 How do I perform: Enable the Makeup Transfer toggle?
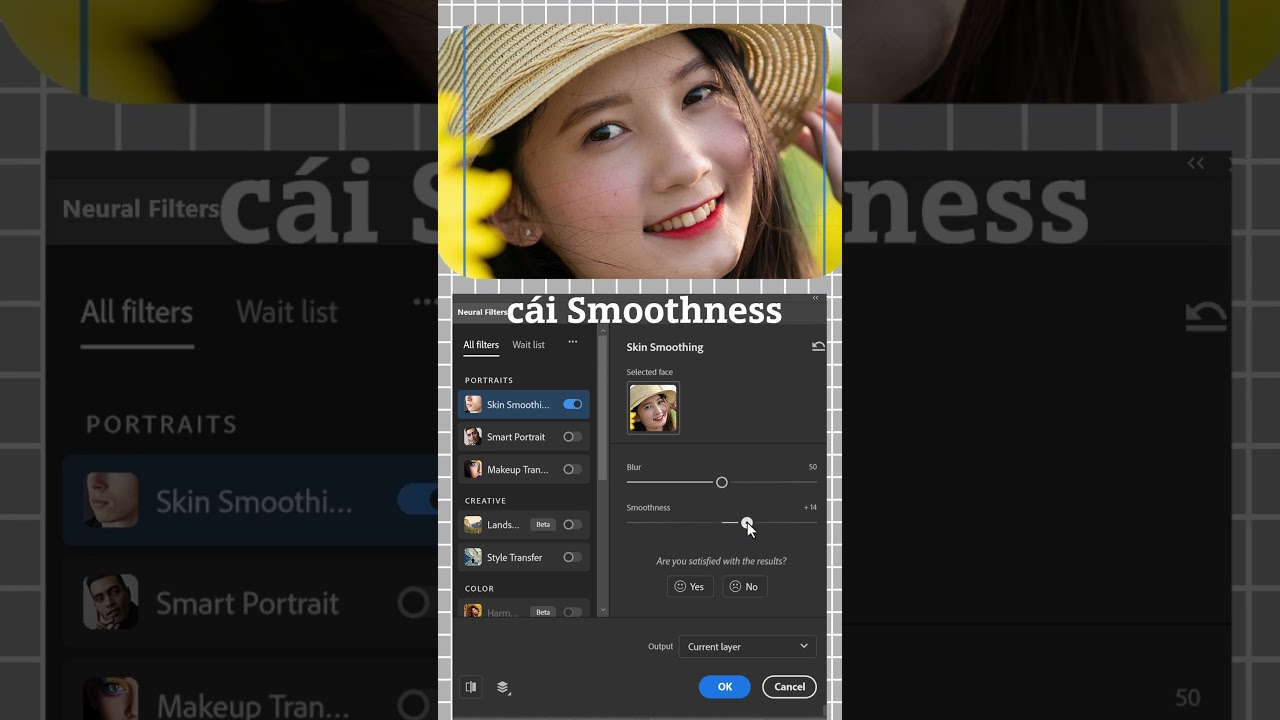(x=572, y=469)
